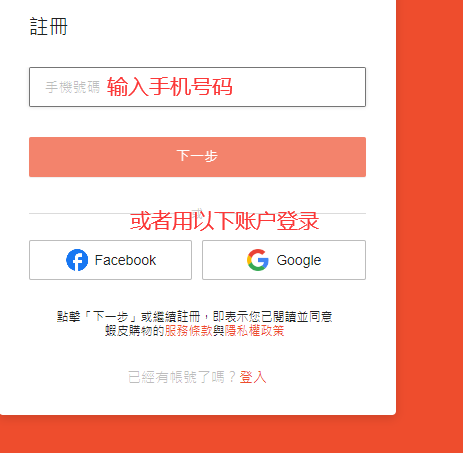
Task: Click the multicolor Google G logo
Action: click(258, 260)
